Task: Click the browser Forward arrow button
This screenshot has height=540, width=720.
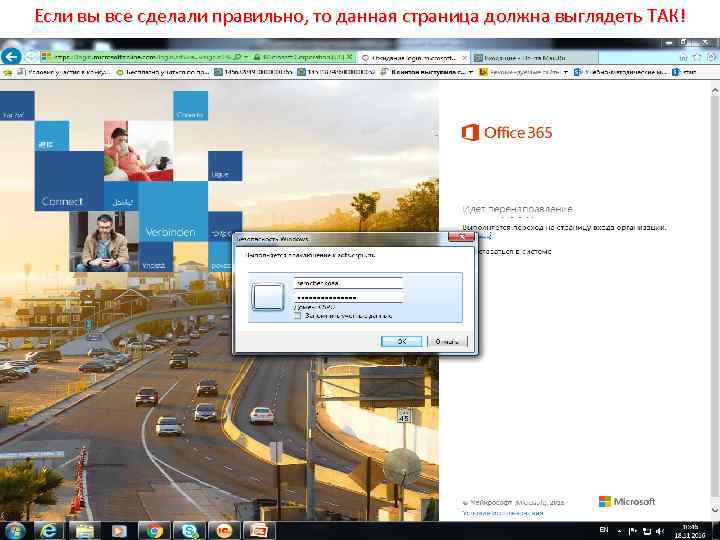Action: coord(31,57)
